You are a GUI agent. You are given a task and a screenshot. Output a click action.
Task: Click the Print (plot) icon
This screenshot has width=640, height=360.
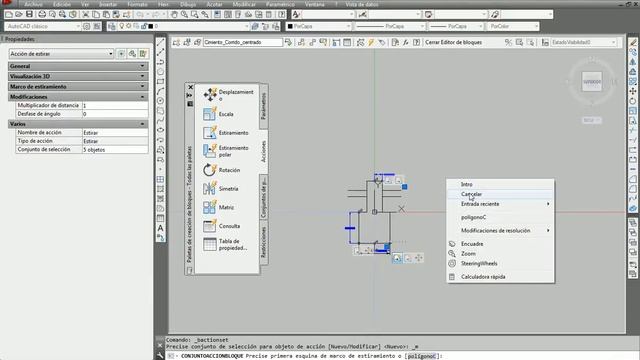42,14
